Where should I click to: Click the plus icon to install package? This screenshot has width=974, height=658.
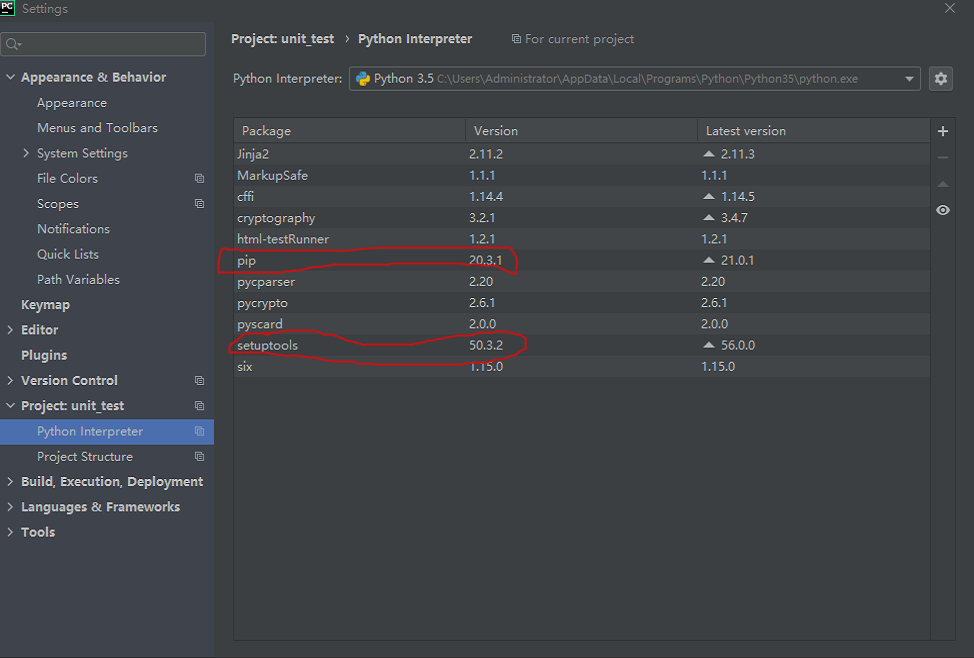[942, 131]
